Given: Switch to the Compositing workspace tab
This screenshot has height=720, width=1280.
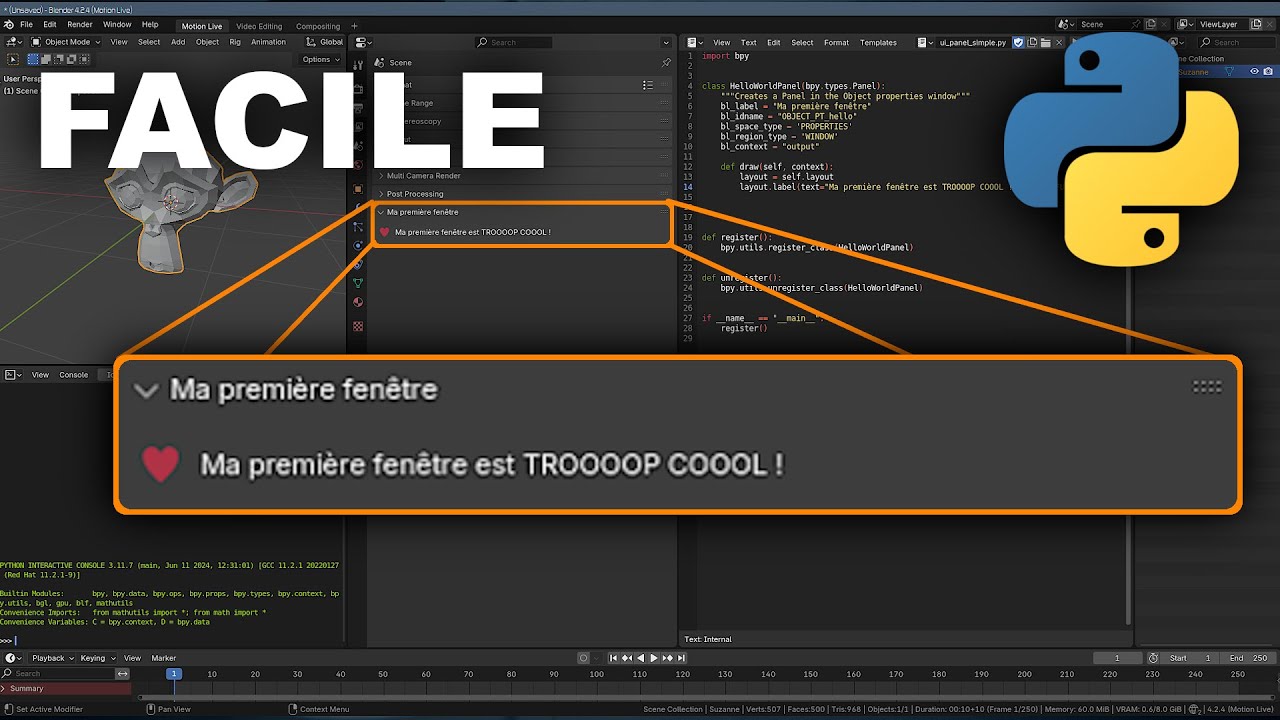Looking at the screenshot, I should (x=318, y=26).
